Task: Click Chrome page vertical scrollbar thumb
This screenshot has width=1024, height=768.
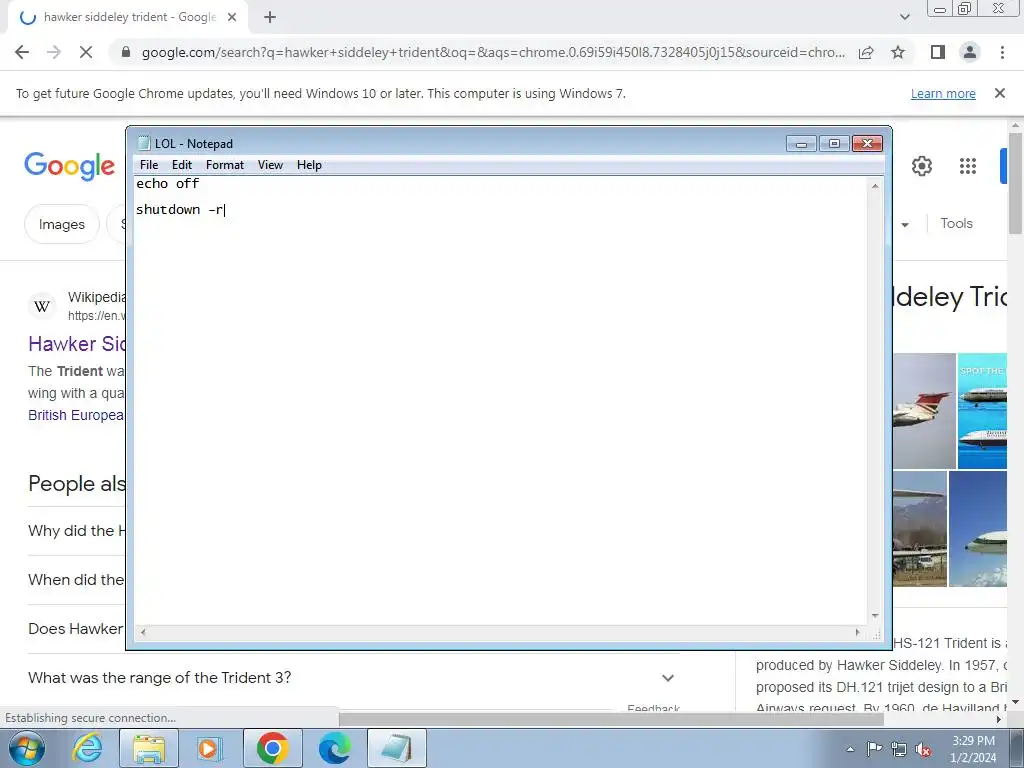Action: 1015,183
